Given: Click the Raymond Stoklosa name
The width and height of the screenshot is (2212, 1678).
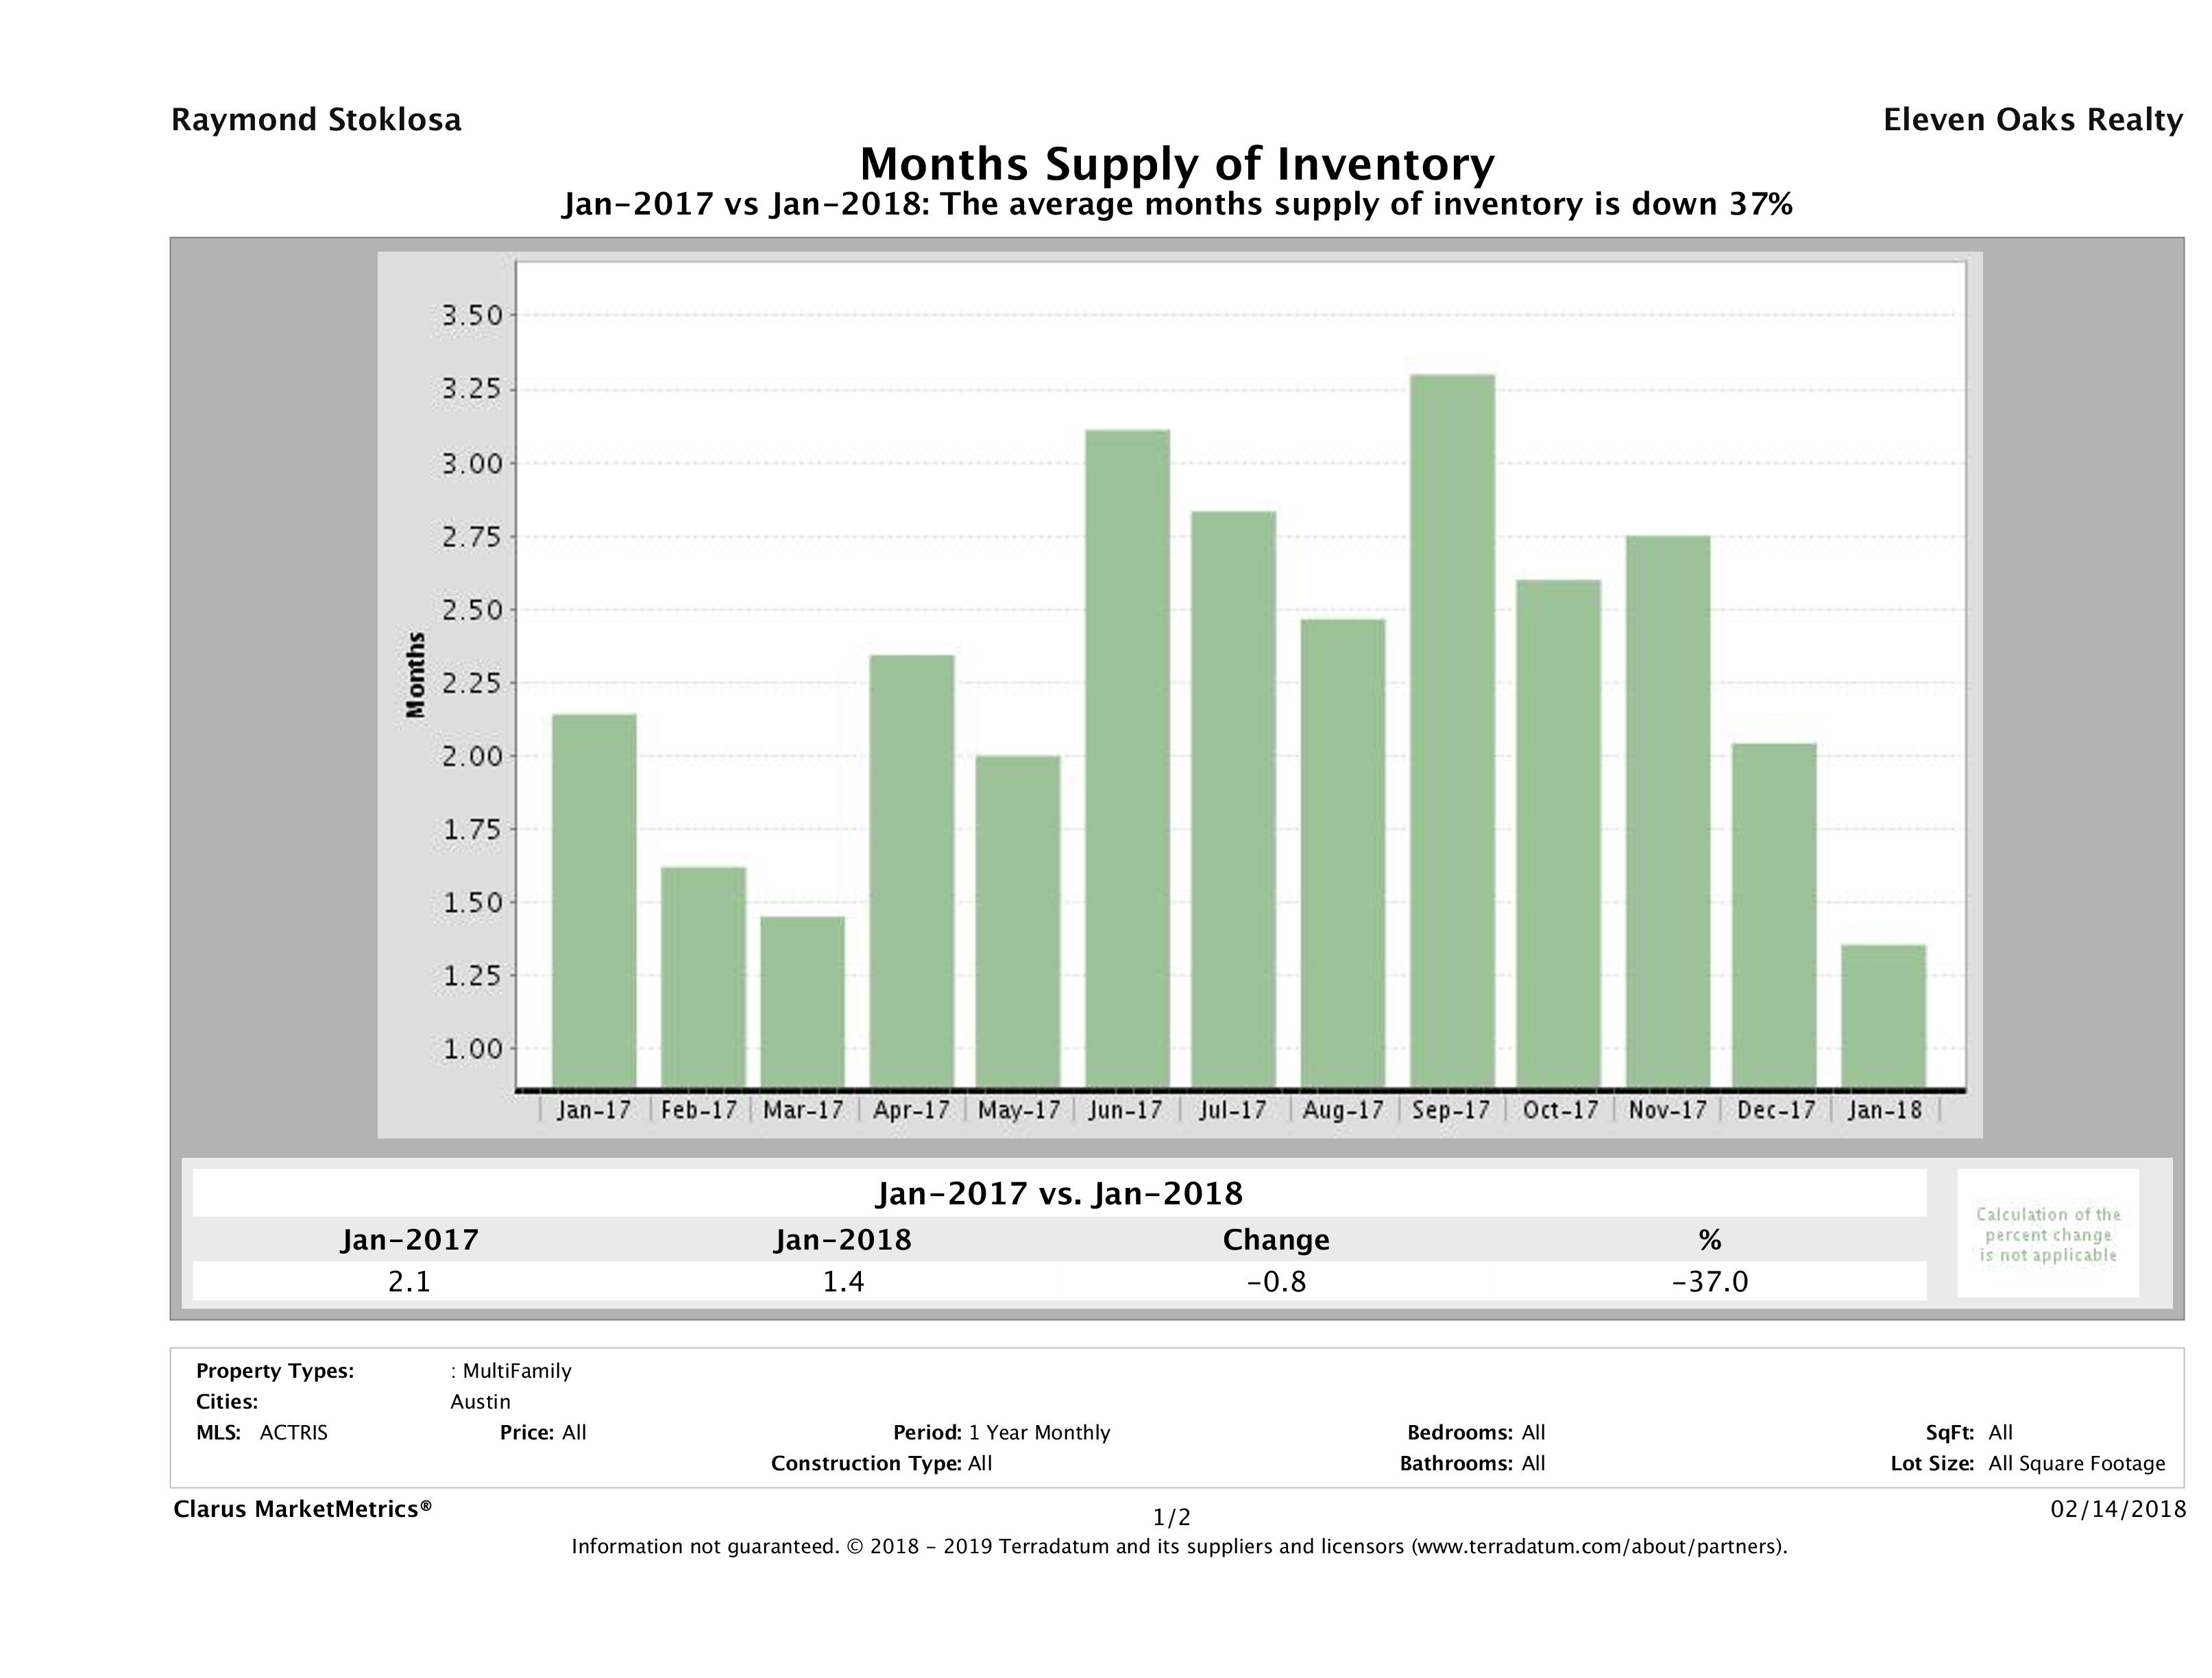Looking at the screenshot, I should 316,120.
